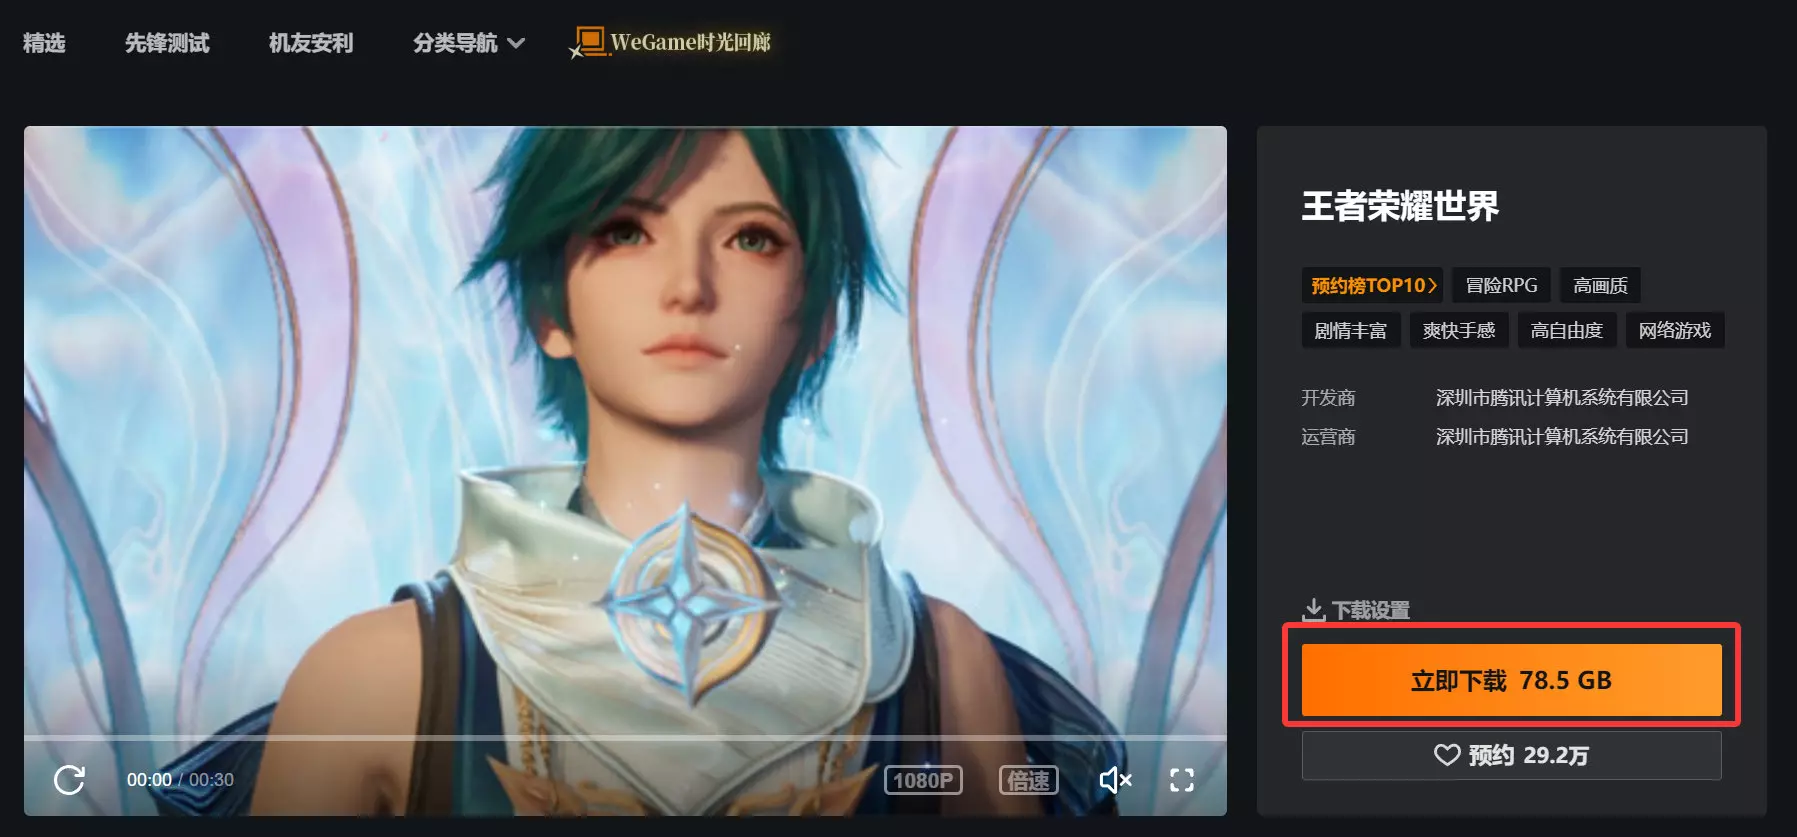
Task: Click the 下载设置 download icon
Action: pos(1313,609)
